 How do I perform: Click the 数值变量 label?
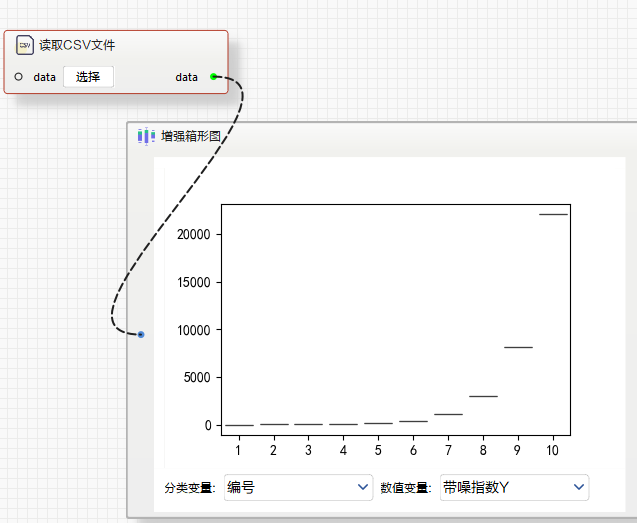[x=406, y=488]
